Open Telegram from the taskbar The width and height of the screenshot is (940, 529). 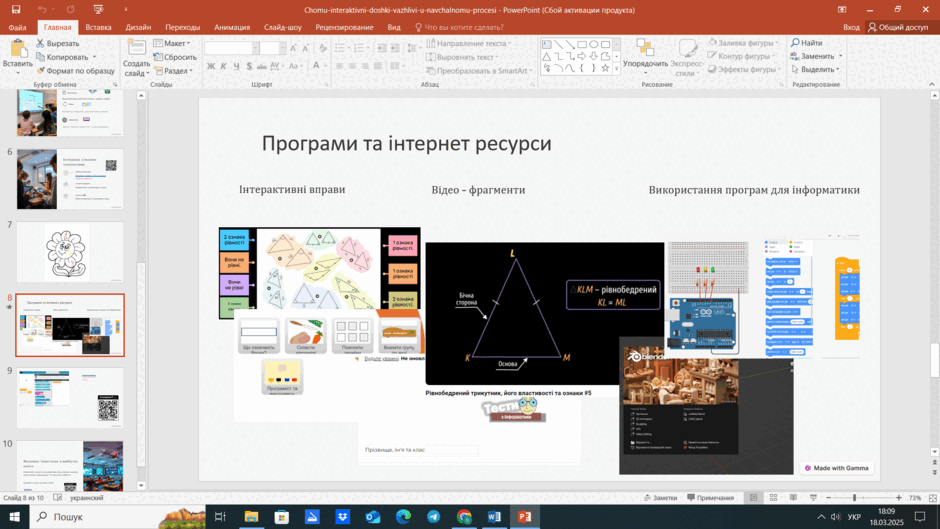coord(433,516)
